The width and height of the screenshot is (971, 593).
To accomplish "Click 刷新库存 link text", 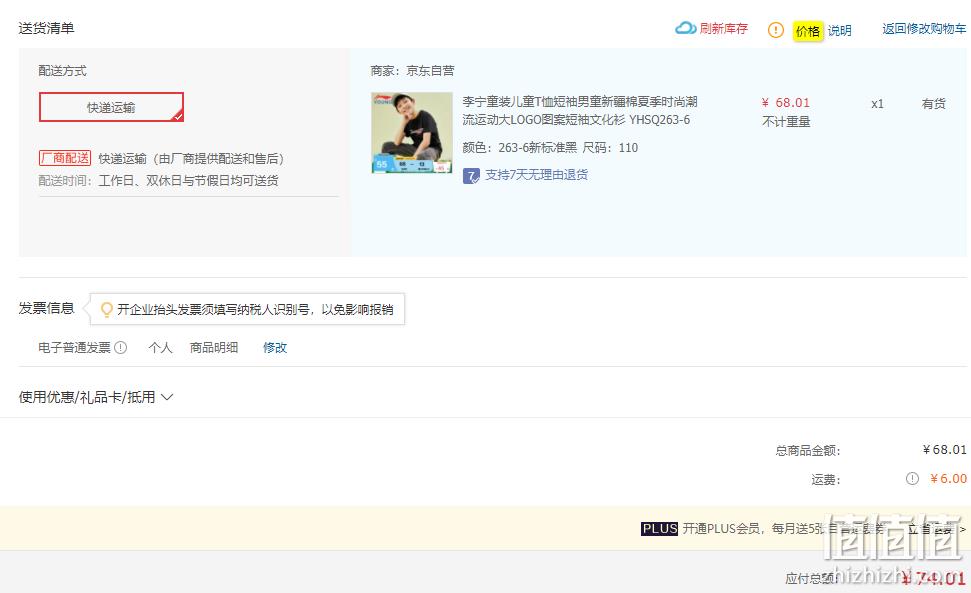I will click(724, 28).
